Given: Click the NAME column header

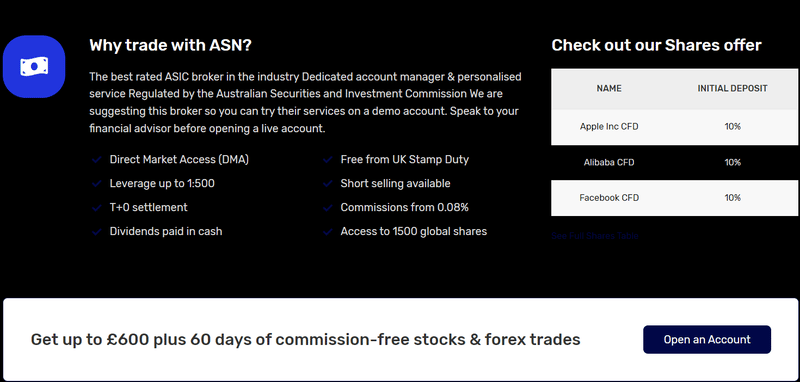Looking at the screenshot, I should coord(609,89).
